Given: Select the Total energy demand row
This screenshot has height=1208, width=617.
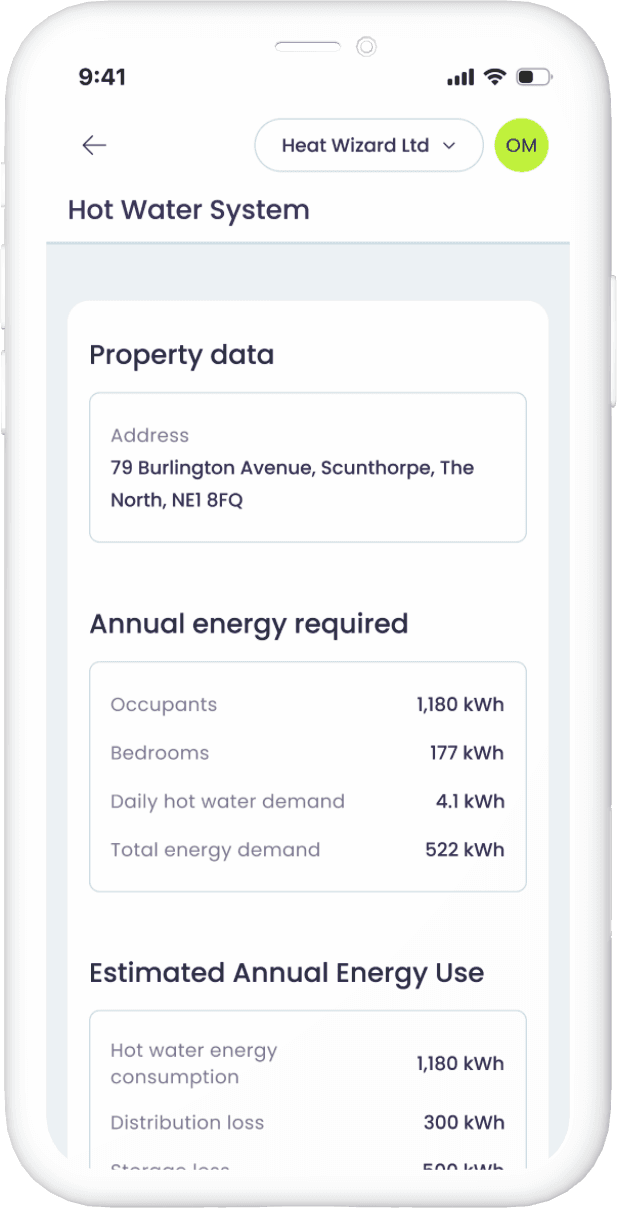Looking at the screenshot, I should click(307, 849).
